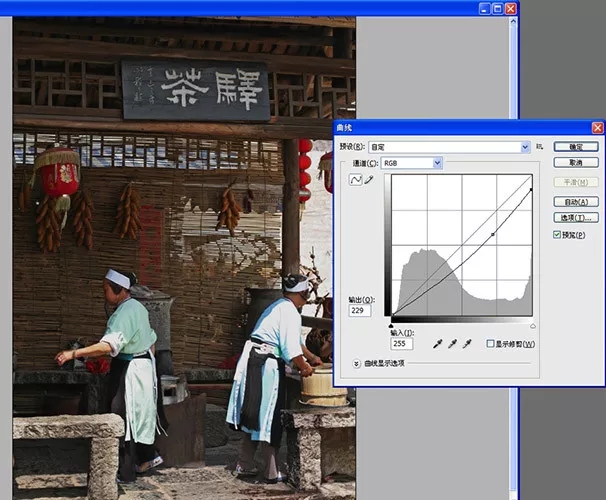Close the Curves dialog with X

(597, 128)
